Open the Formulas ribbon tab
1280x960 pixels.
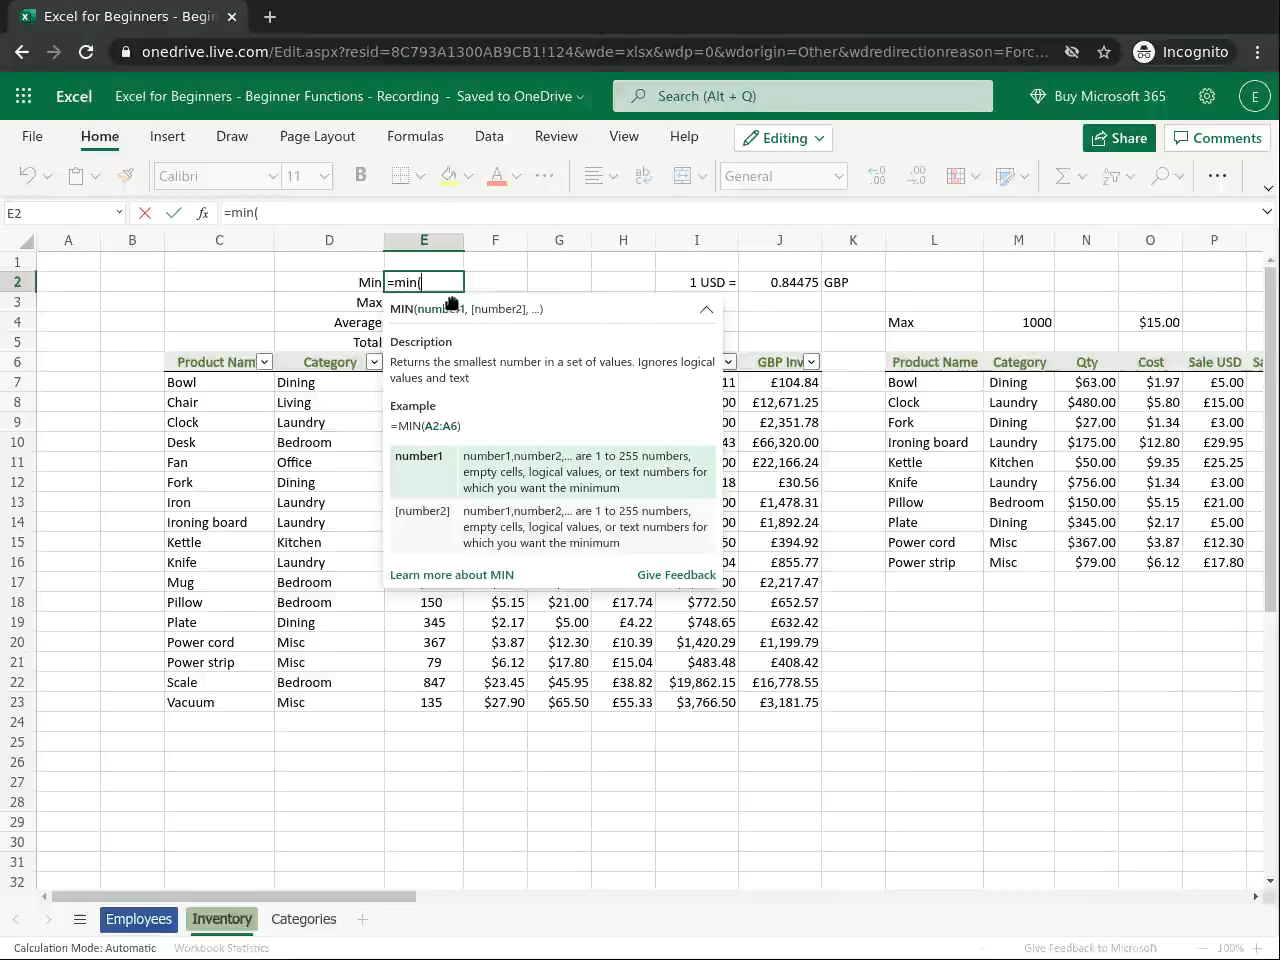pos(415,136)
